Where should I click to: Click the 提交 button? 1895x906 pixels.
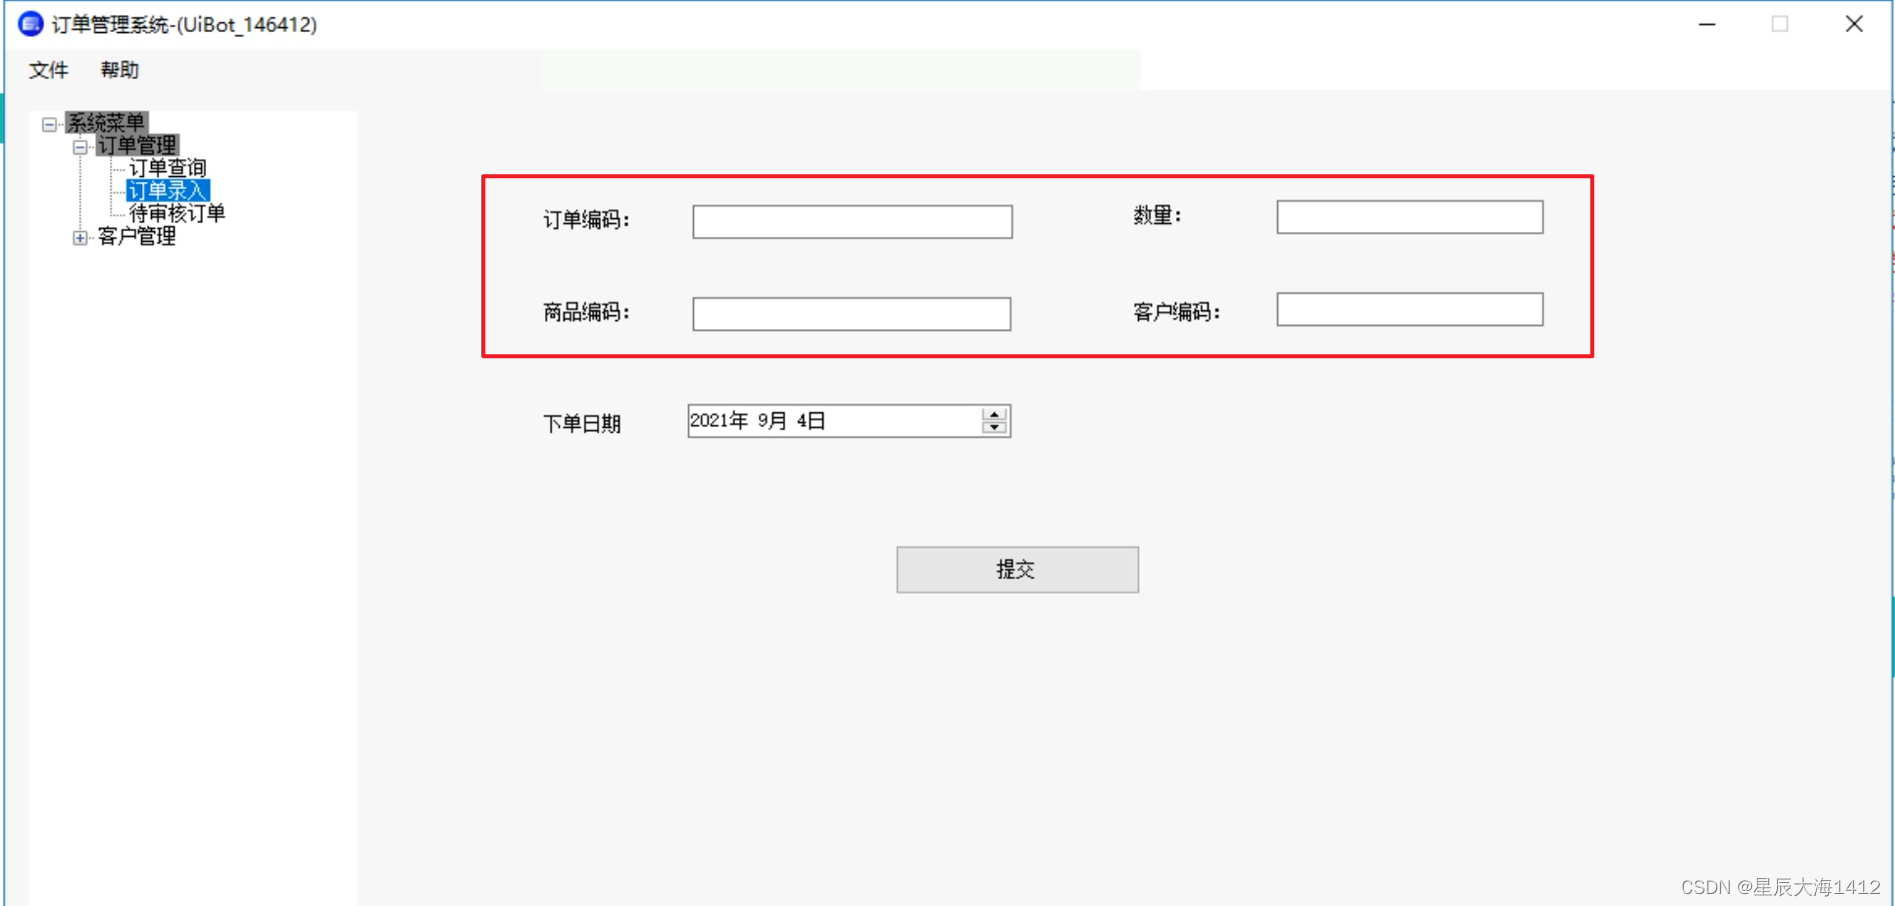point(1016,569)
